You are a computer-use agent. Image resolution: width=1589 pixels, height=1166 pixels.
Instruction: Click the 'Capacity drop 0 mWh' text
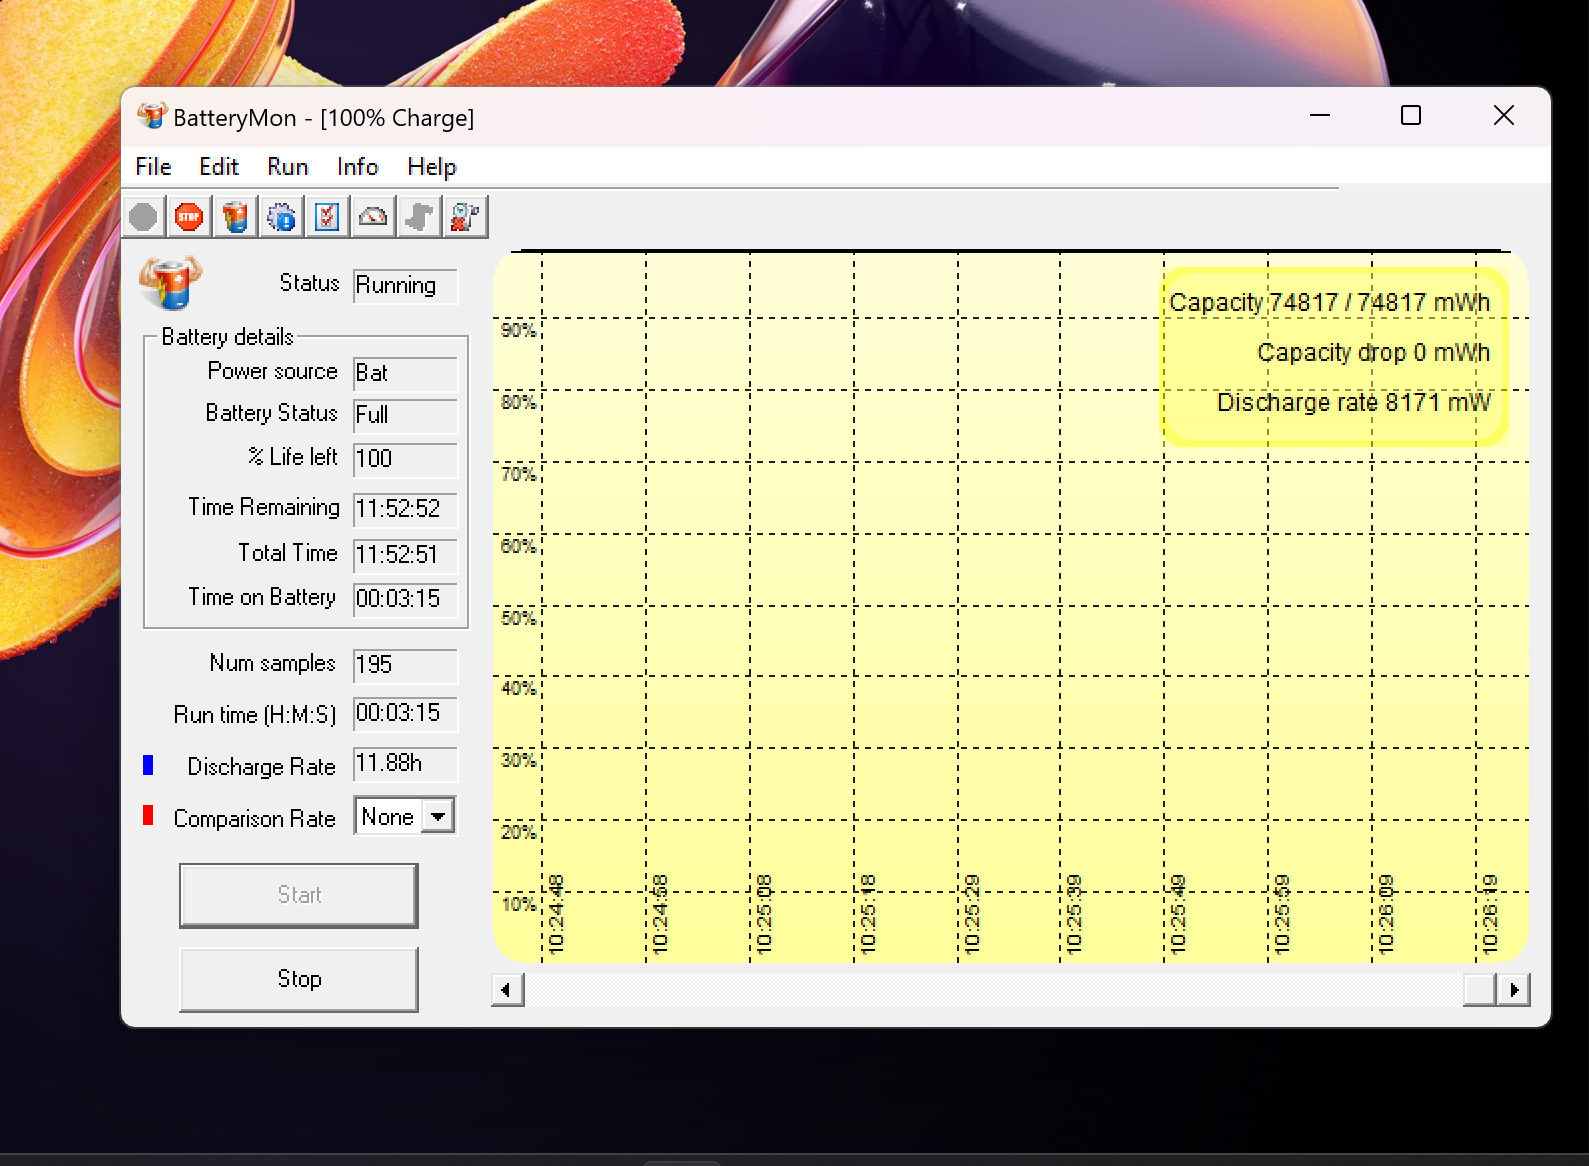pyautogui.click(x=1373, y=353)
